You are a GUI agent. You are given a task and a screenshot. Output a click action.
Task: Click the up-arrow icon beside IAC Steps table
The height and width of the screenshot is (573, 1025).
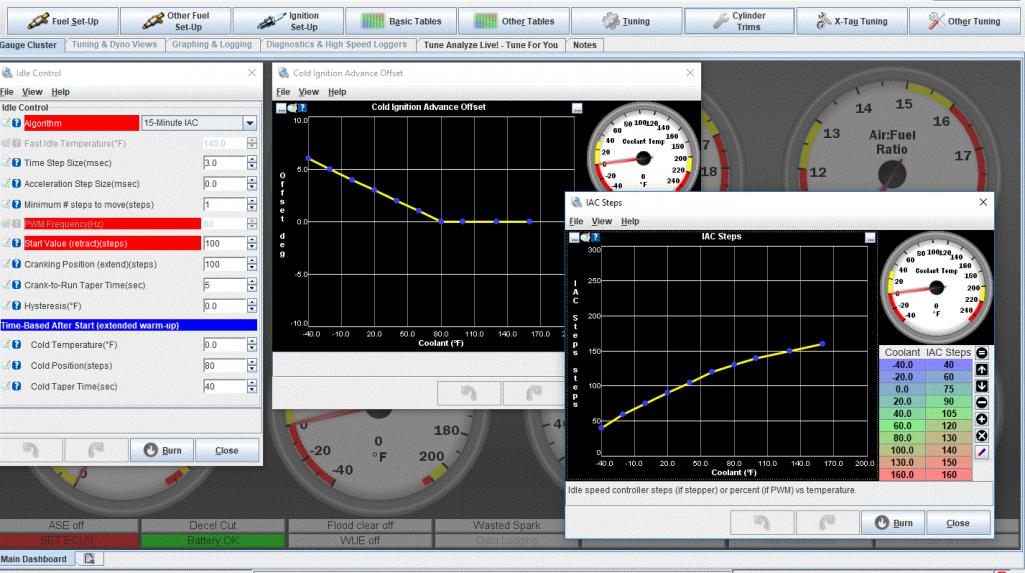pyautogui.click(x=981, y=369)
